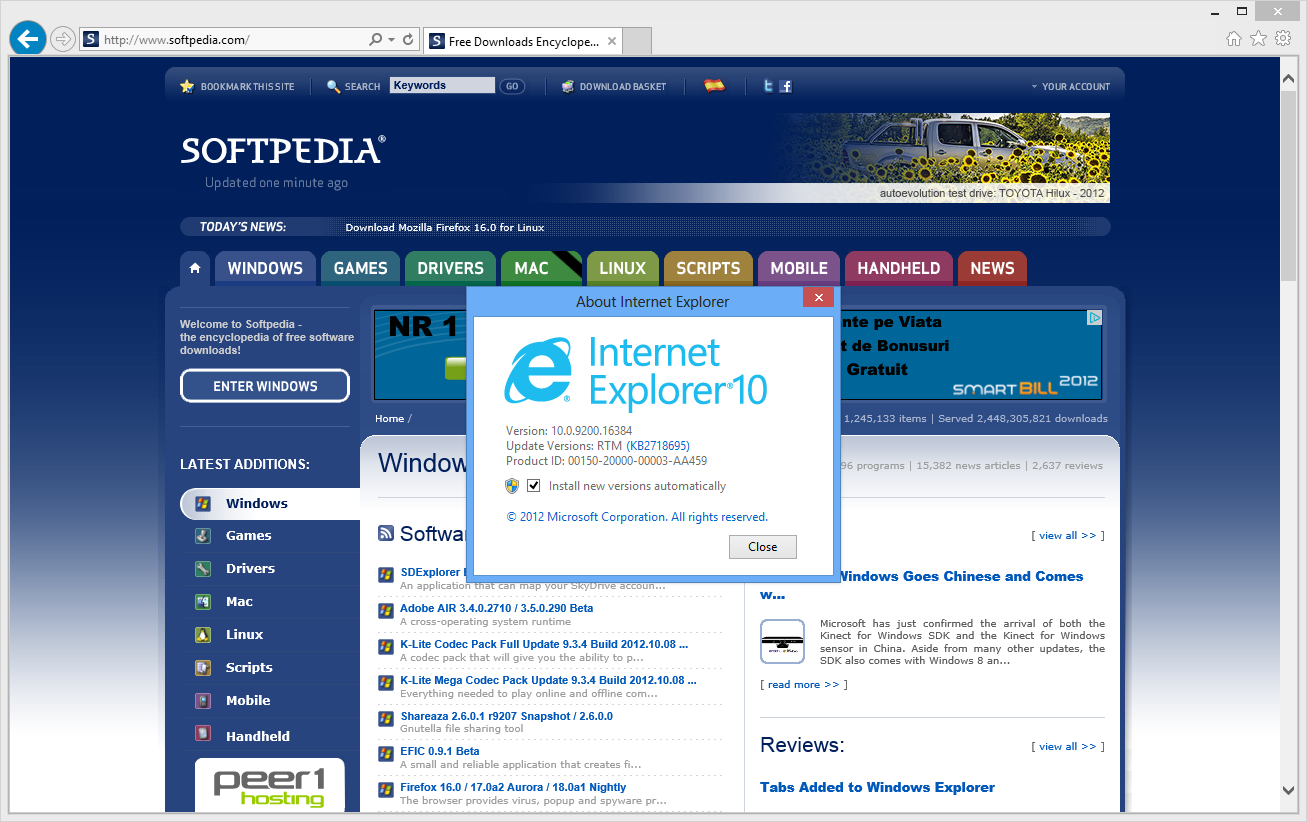Open the Download Basket link
Viewport: 1307px width, 822px height.
click(x=613, y=87)
